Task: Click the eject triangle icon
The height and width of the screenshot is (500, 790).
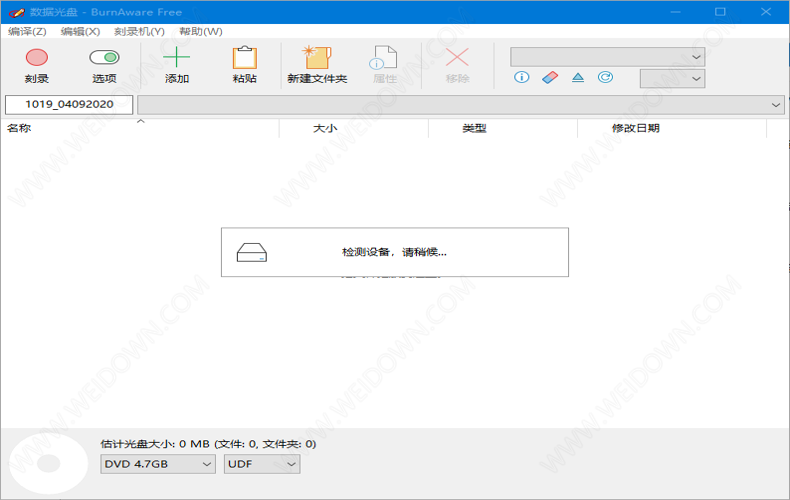Action: coord(578,78)
